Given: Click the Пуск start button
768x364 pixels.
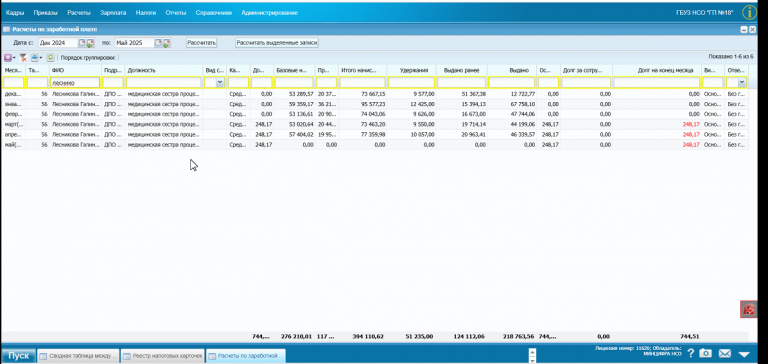Looking at the screenshot, I should pos(19,356).
